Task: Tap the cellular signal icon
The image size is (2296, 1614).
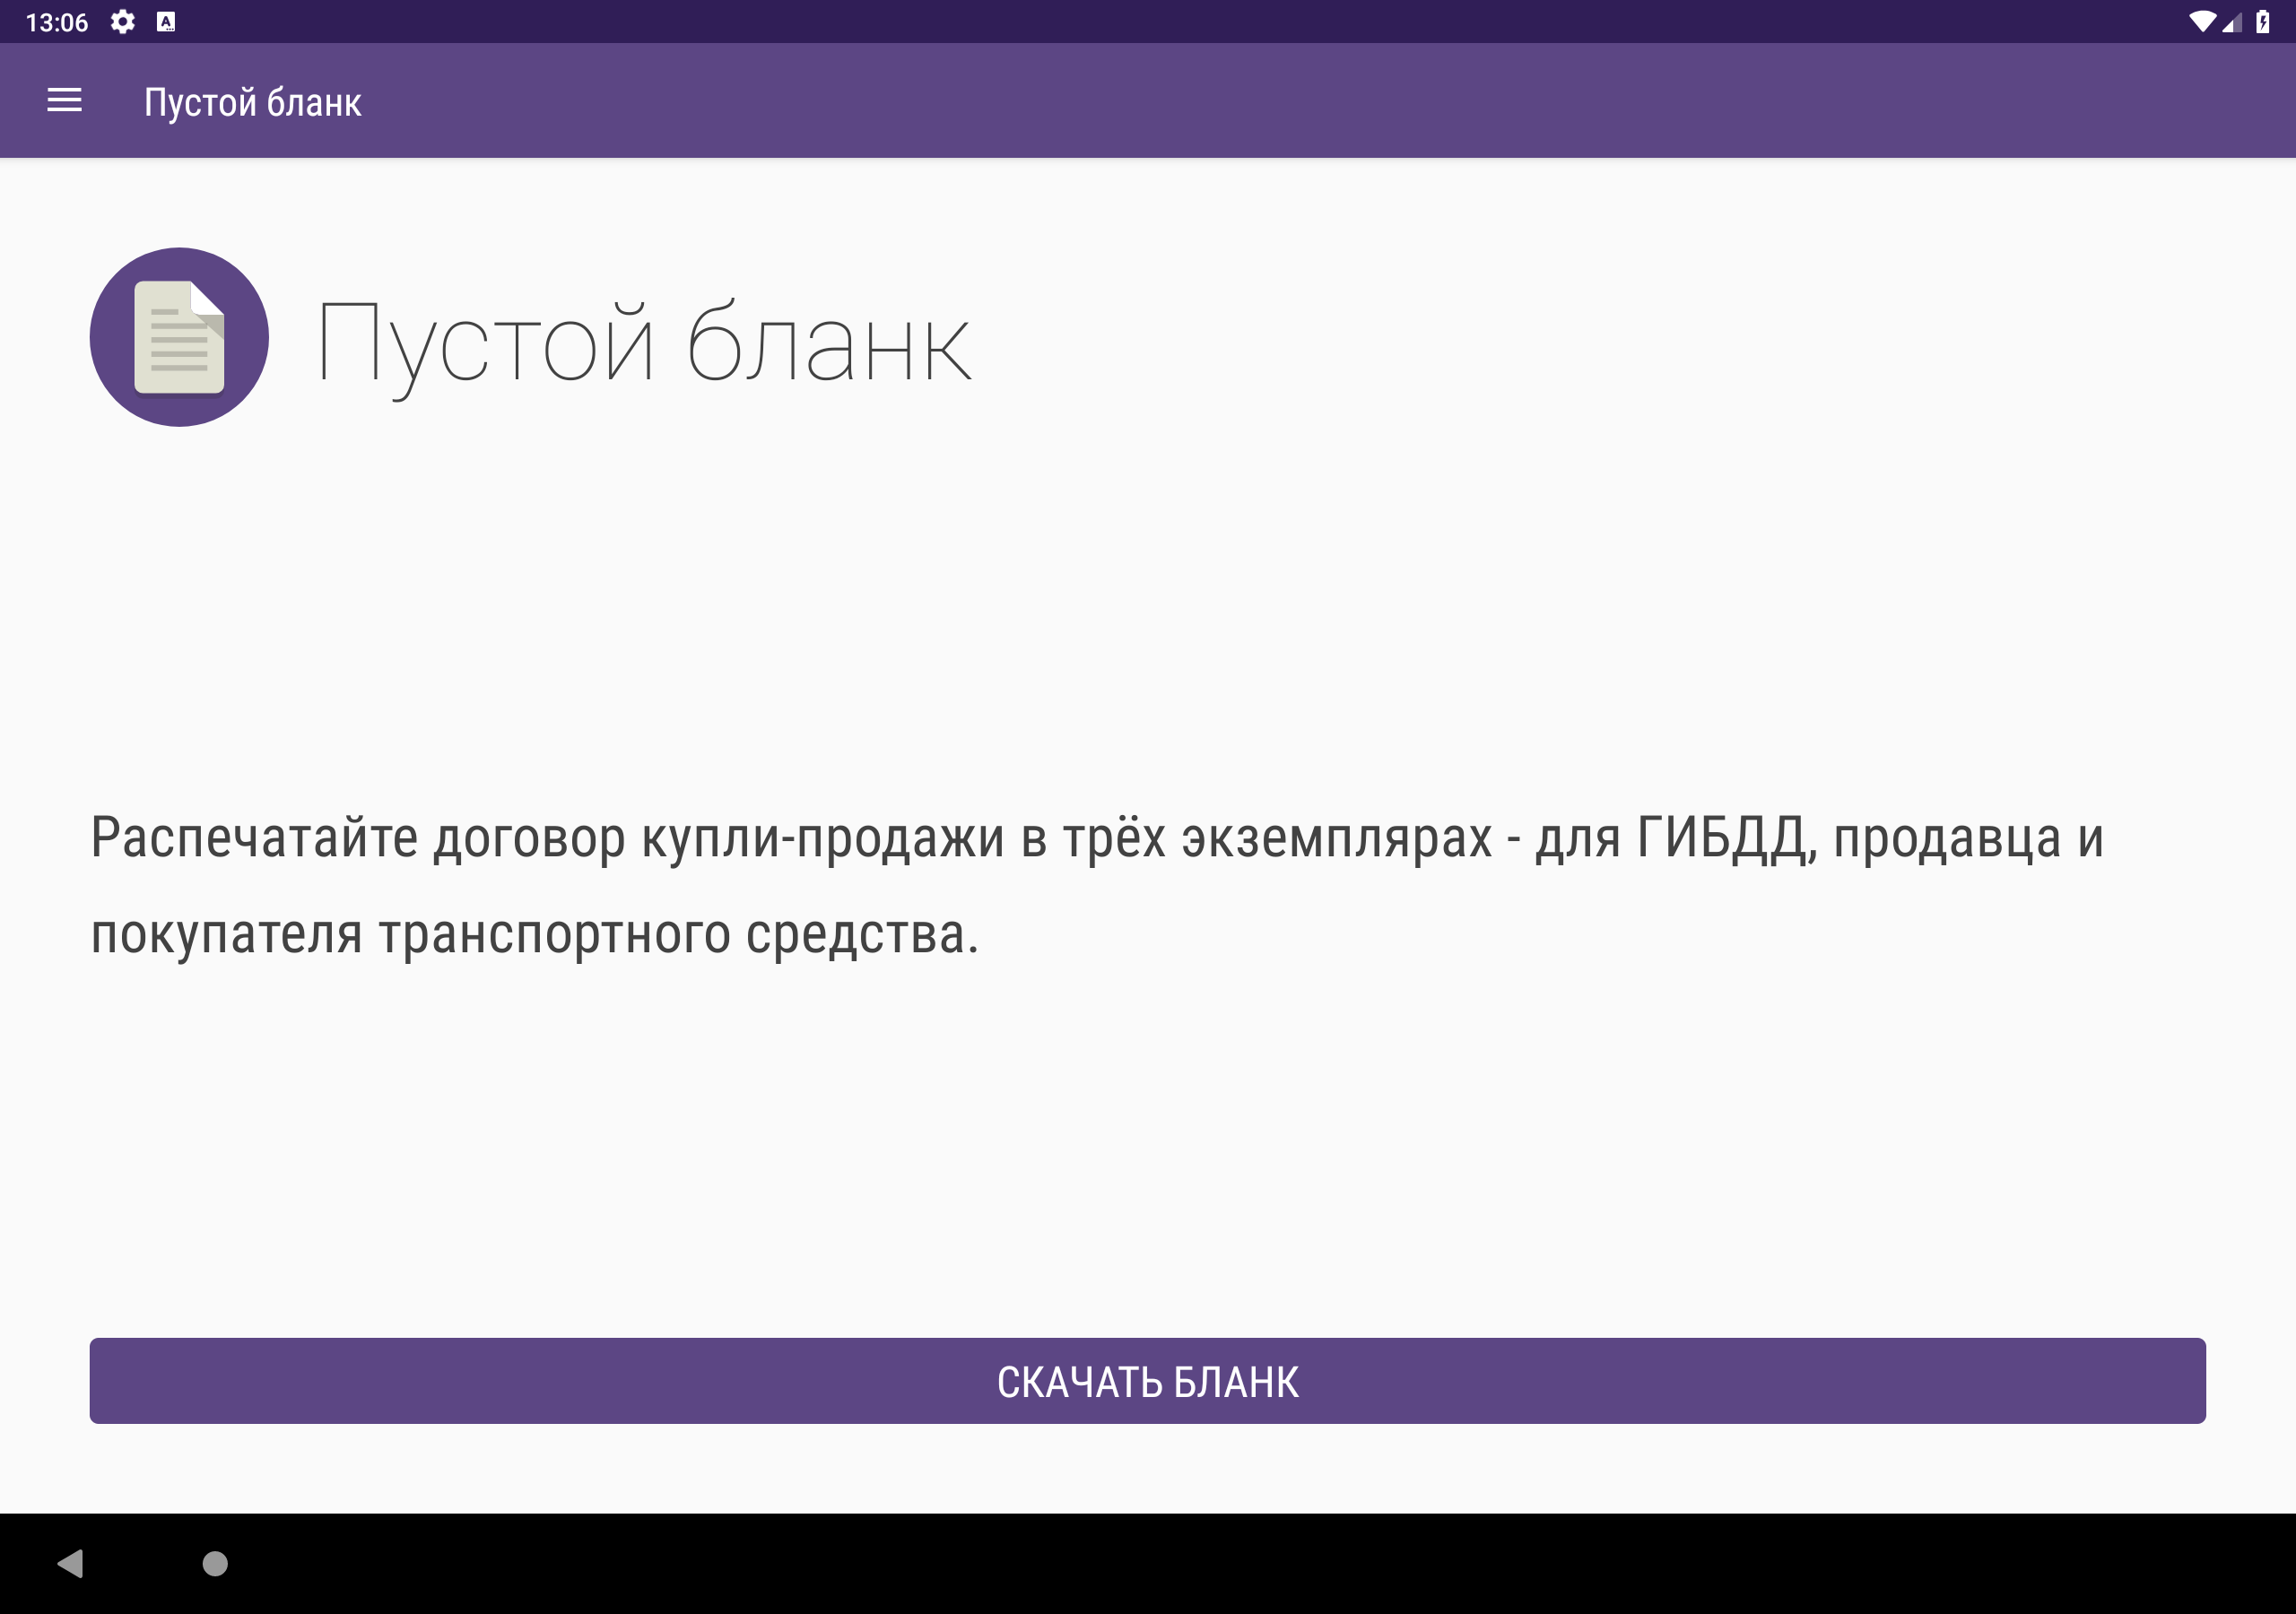Action: coord(2232,22)
